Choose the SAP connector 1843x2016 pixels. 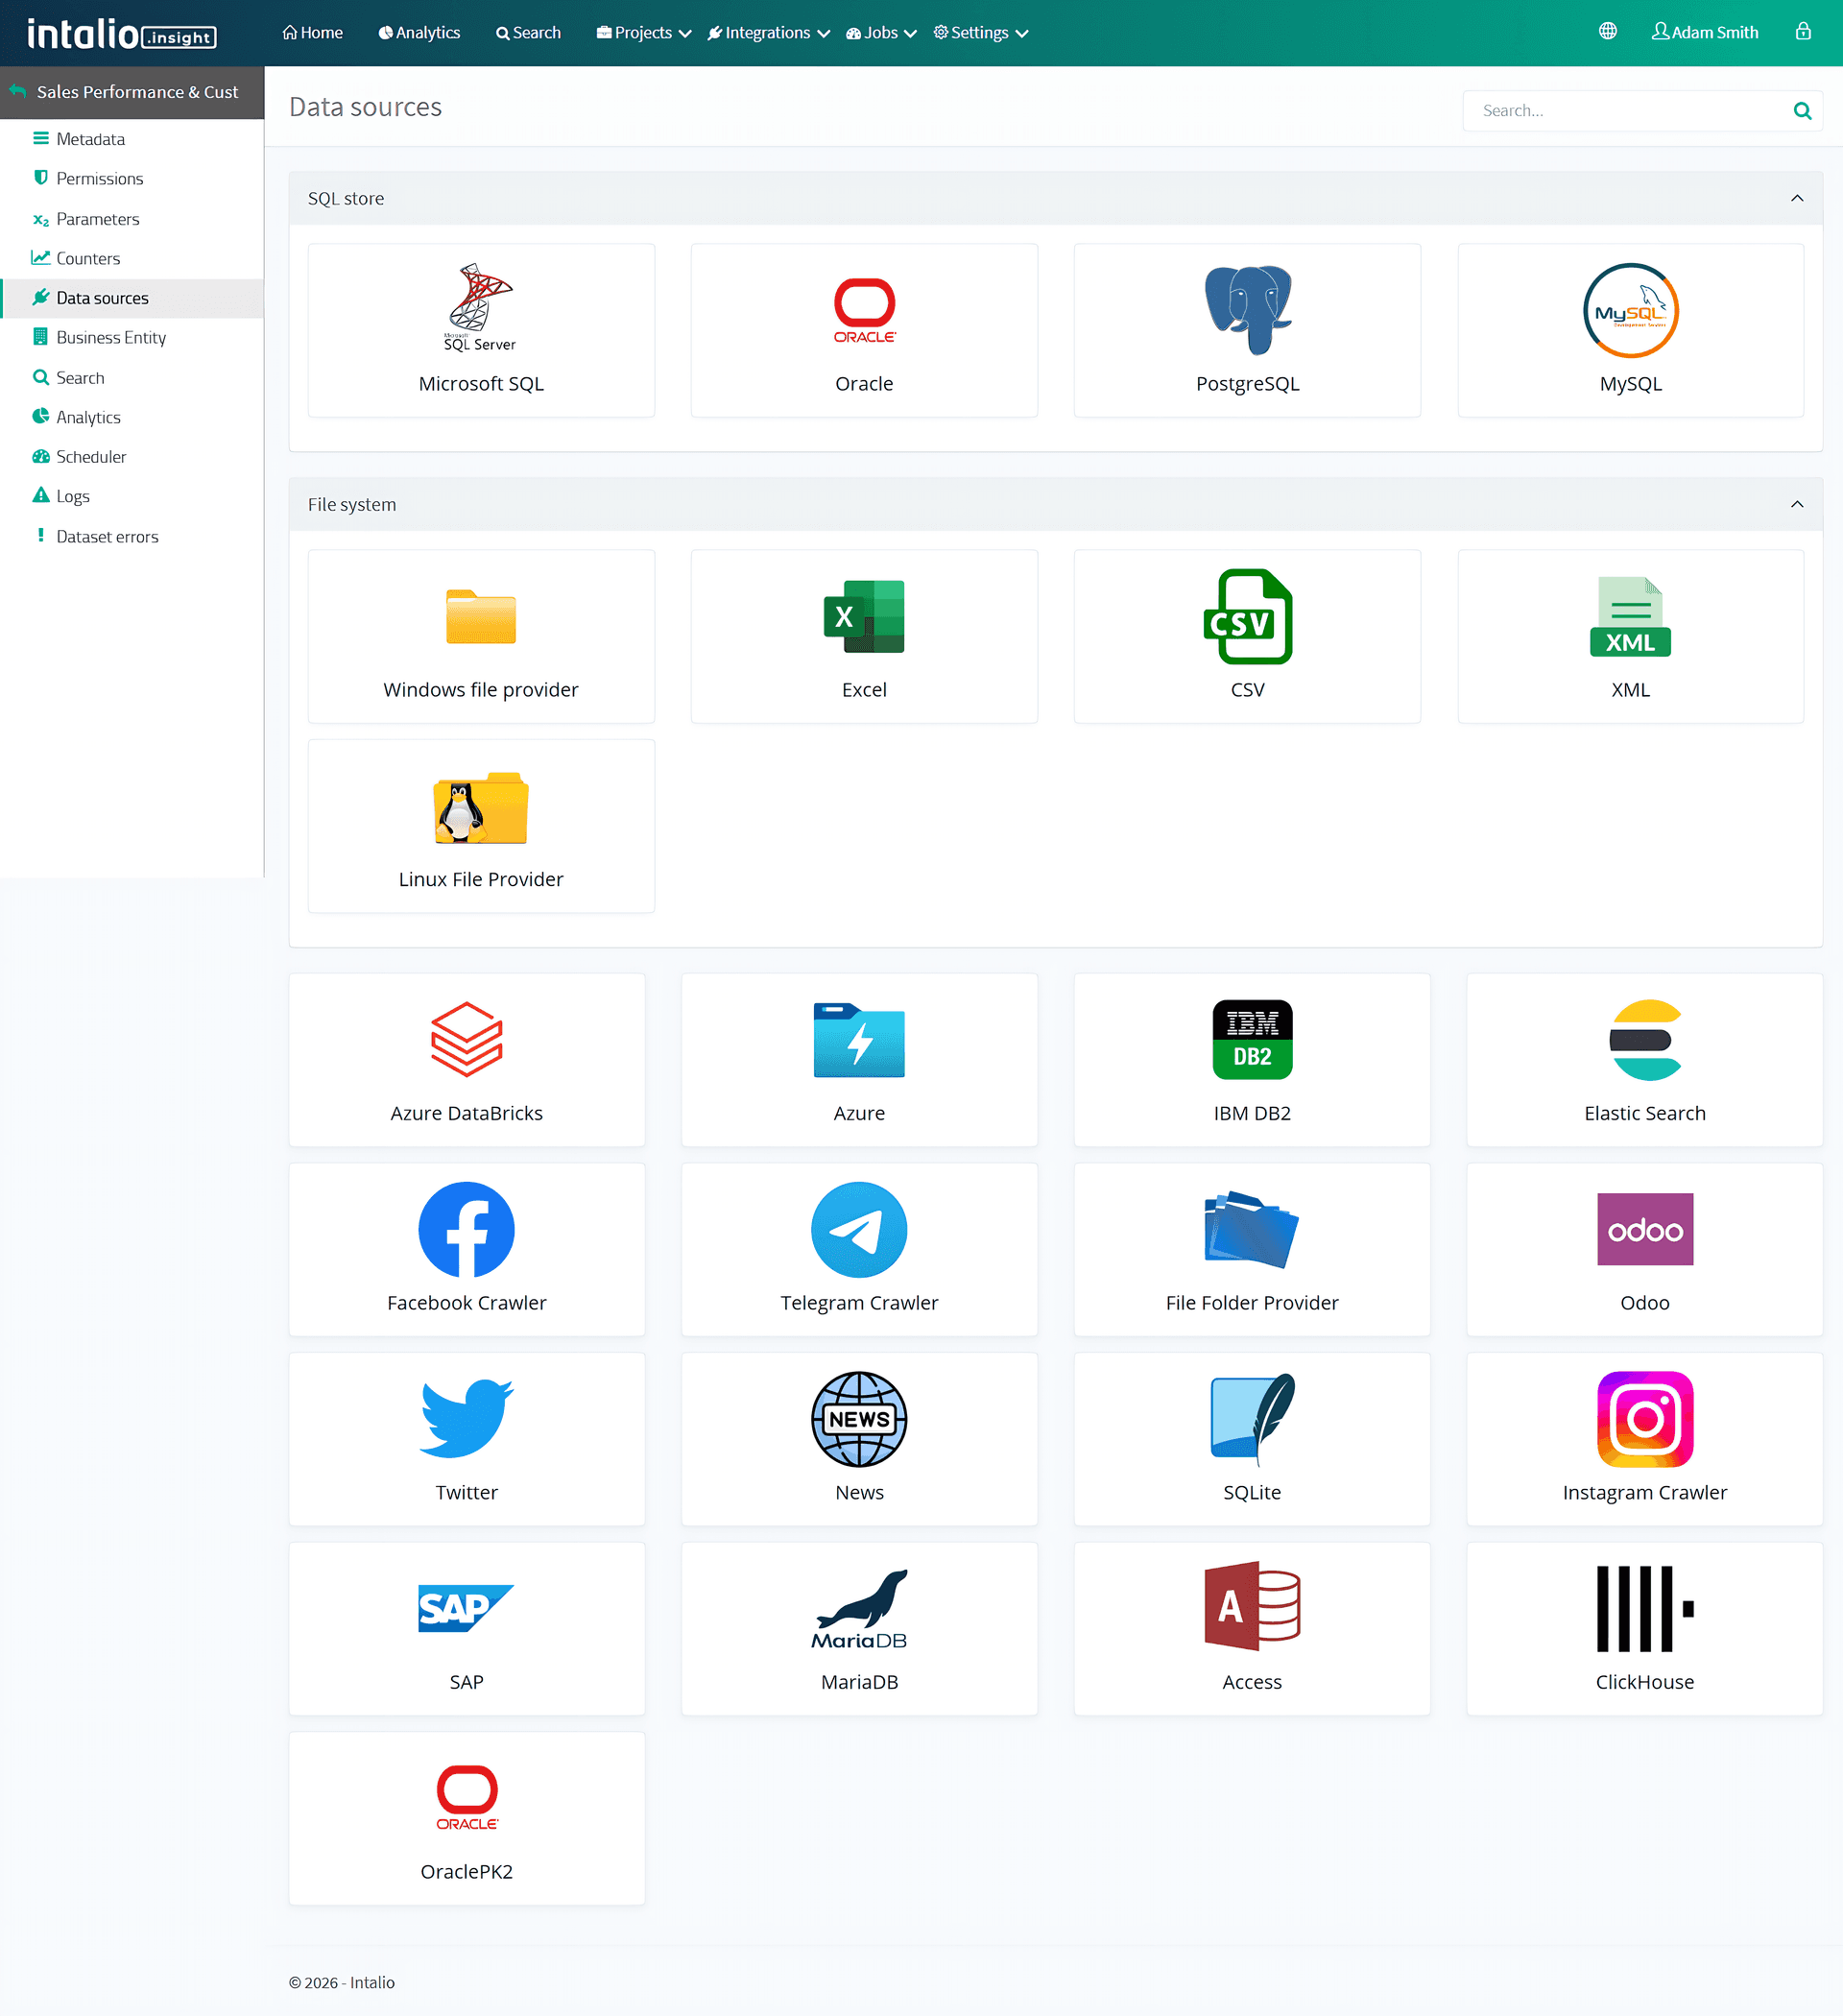(x=467, y=1629)
